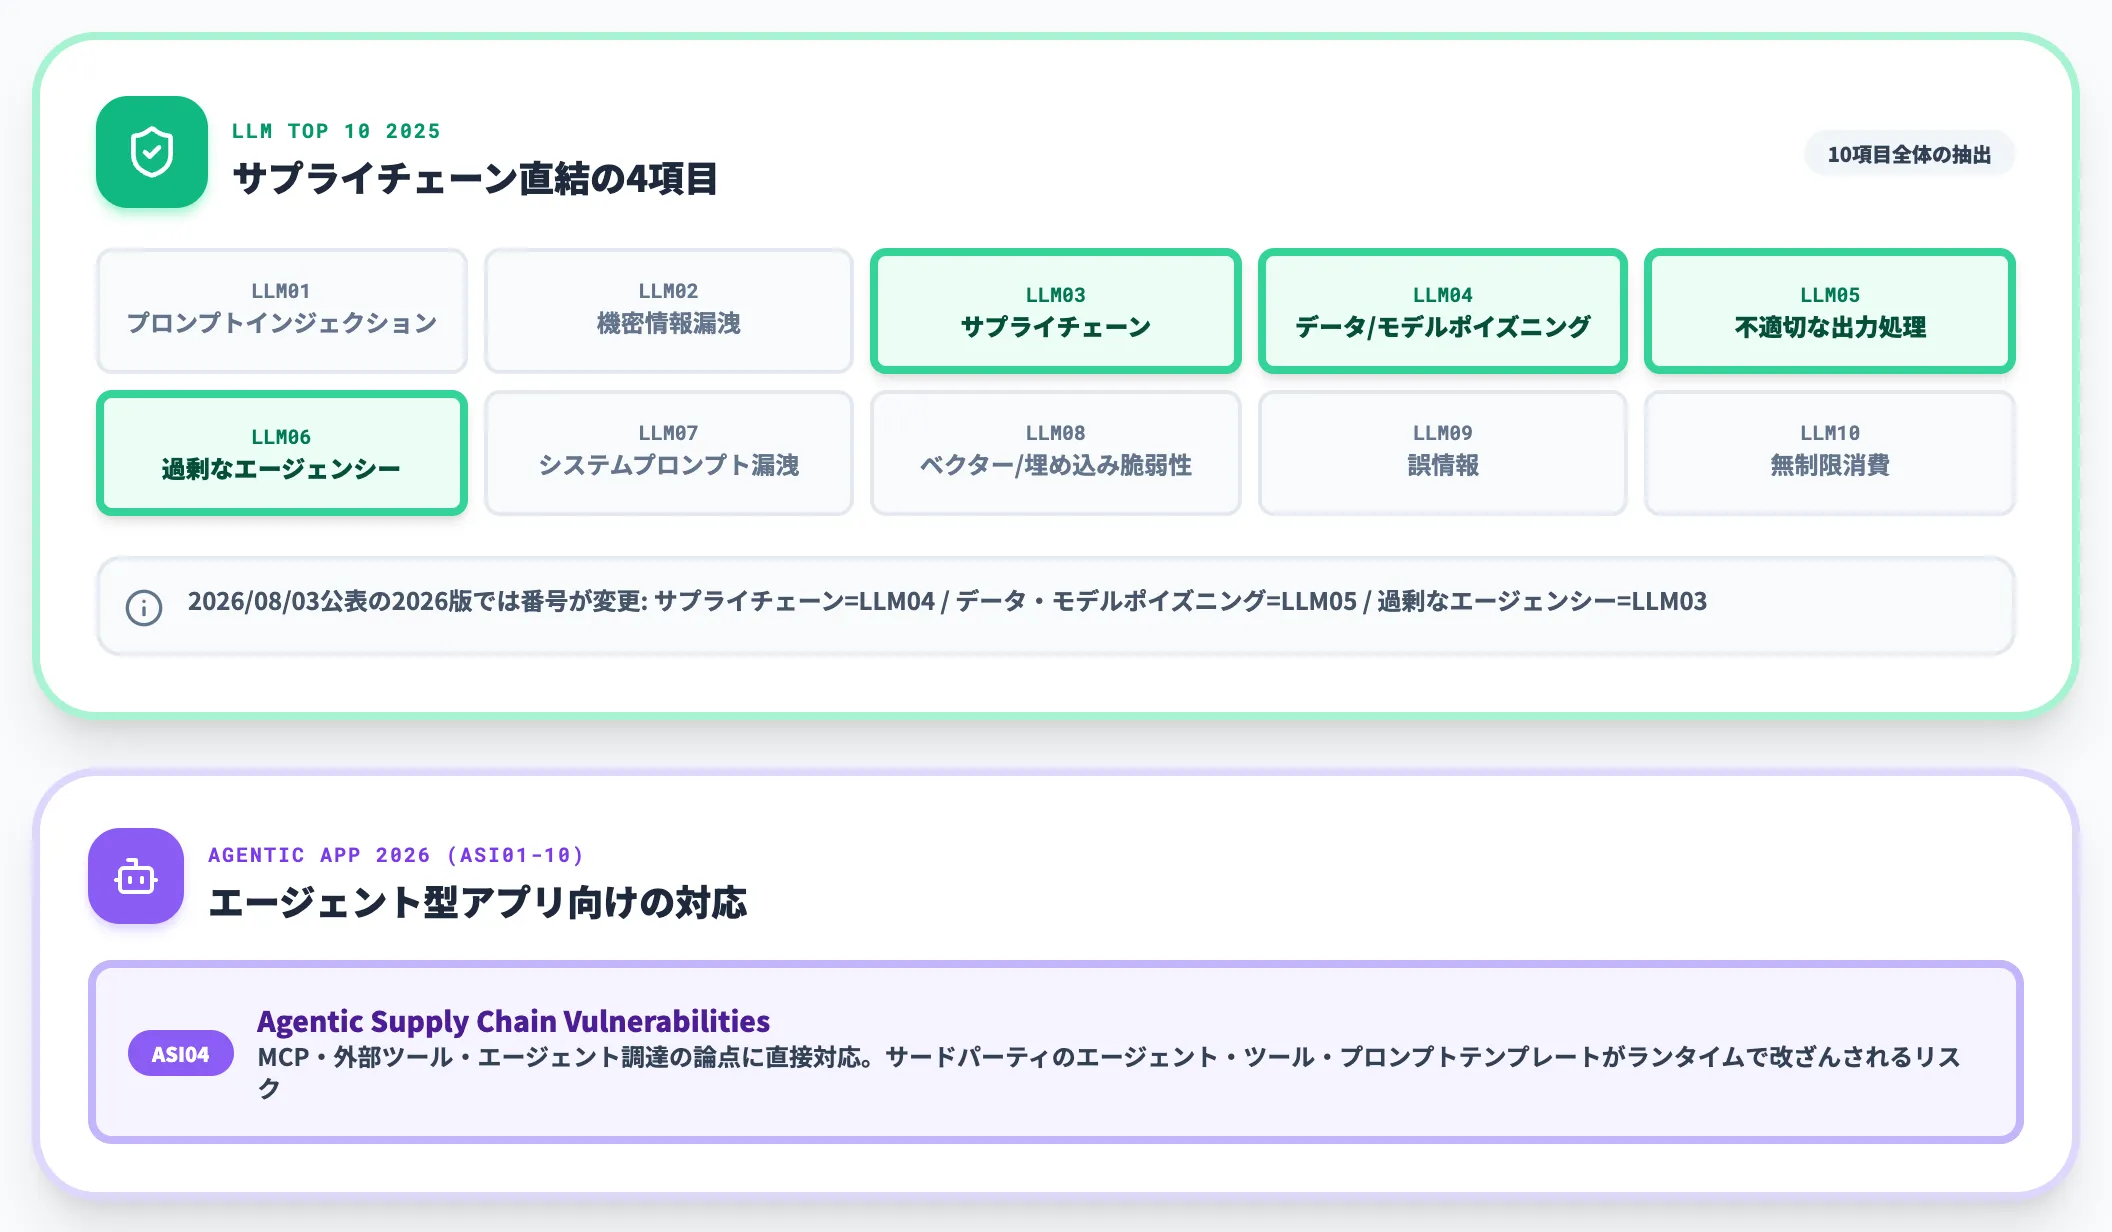2112x1232 pixels.
Task: Click the LLM04 データ/モデルポイズニング card
Action: pyautogui.click(x=1443, y=311)
